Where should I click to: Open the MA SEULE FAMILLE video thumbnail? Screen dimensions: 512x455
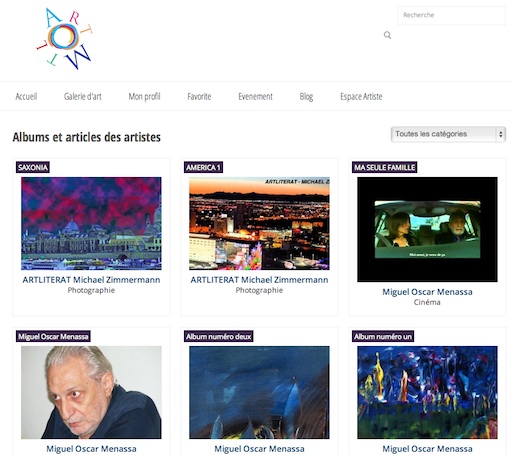427,229
